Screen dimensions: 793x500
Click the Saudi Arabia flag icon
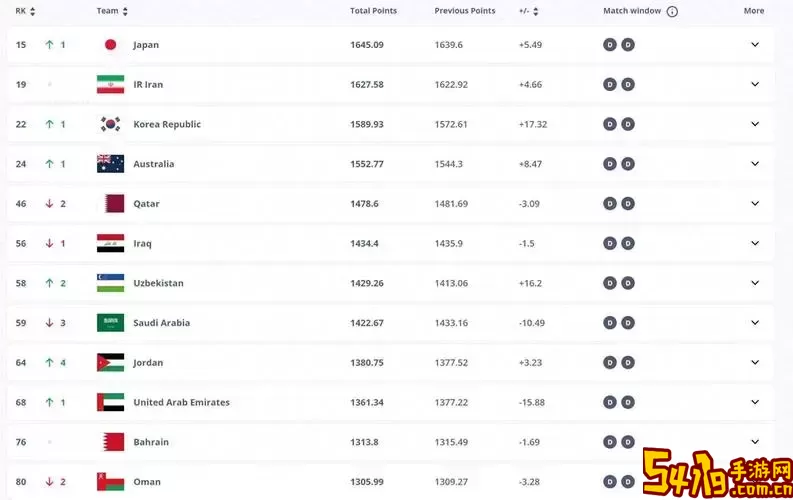[x=110, y=323]
